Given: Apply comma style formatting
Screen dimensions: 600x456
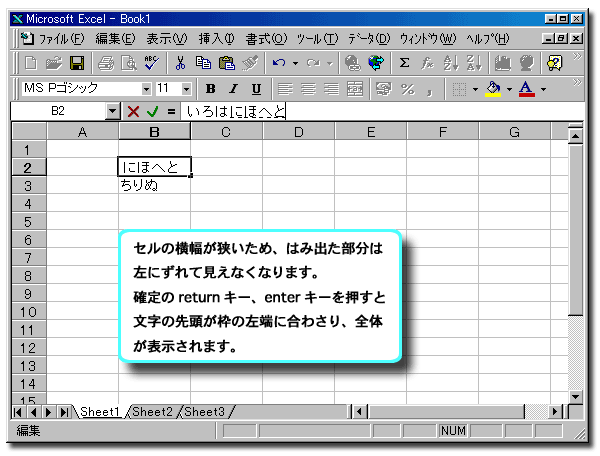Looking at the screenshot, I should 430,91.
